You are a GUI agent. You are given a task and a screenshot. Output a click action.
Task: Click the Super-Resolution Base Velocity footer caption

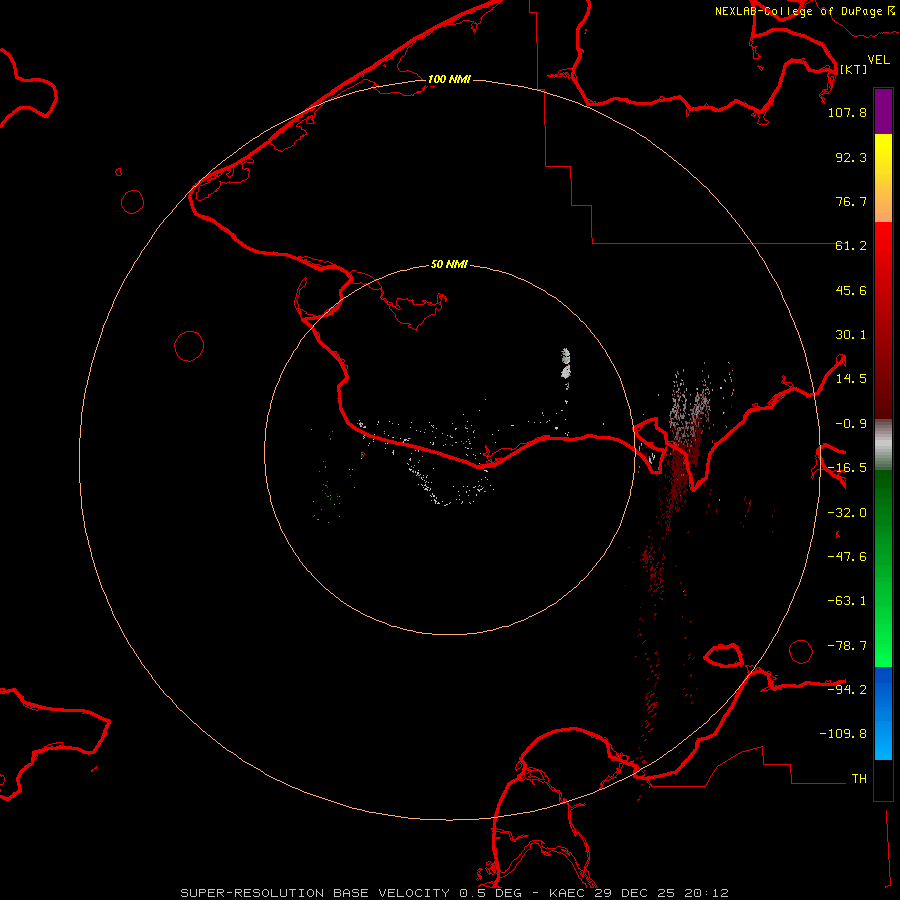(455, 892)
